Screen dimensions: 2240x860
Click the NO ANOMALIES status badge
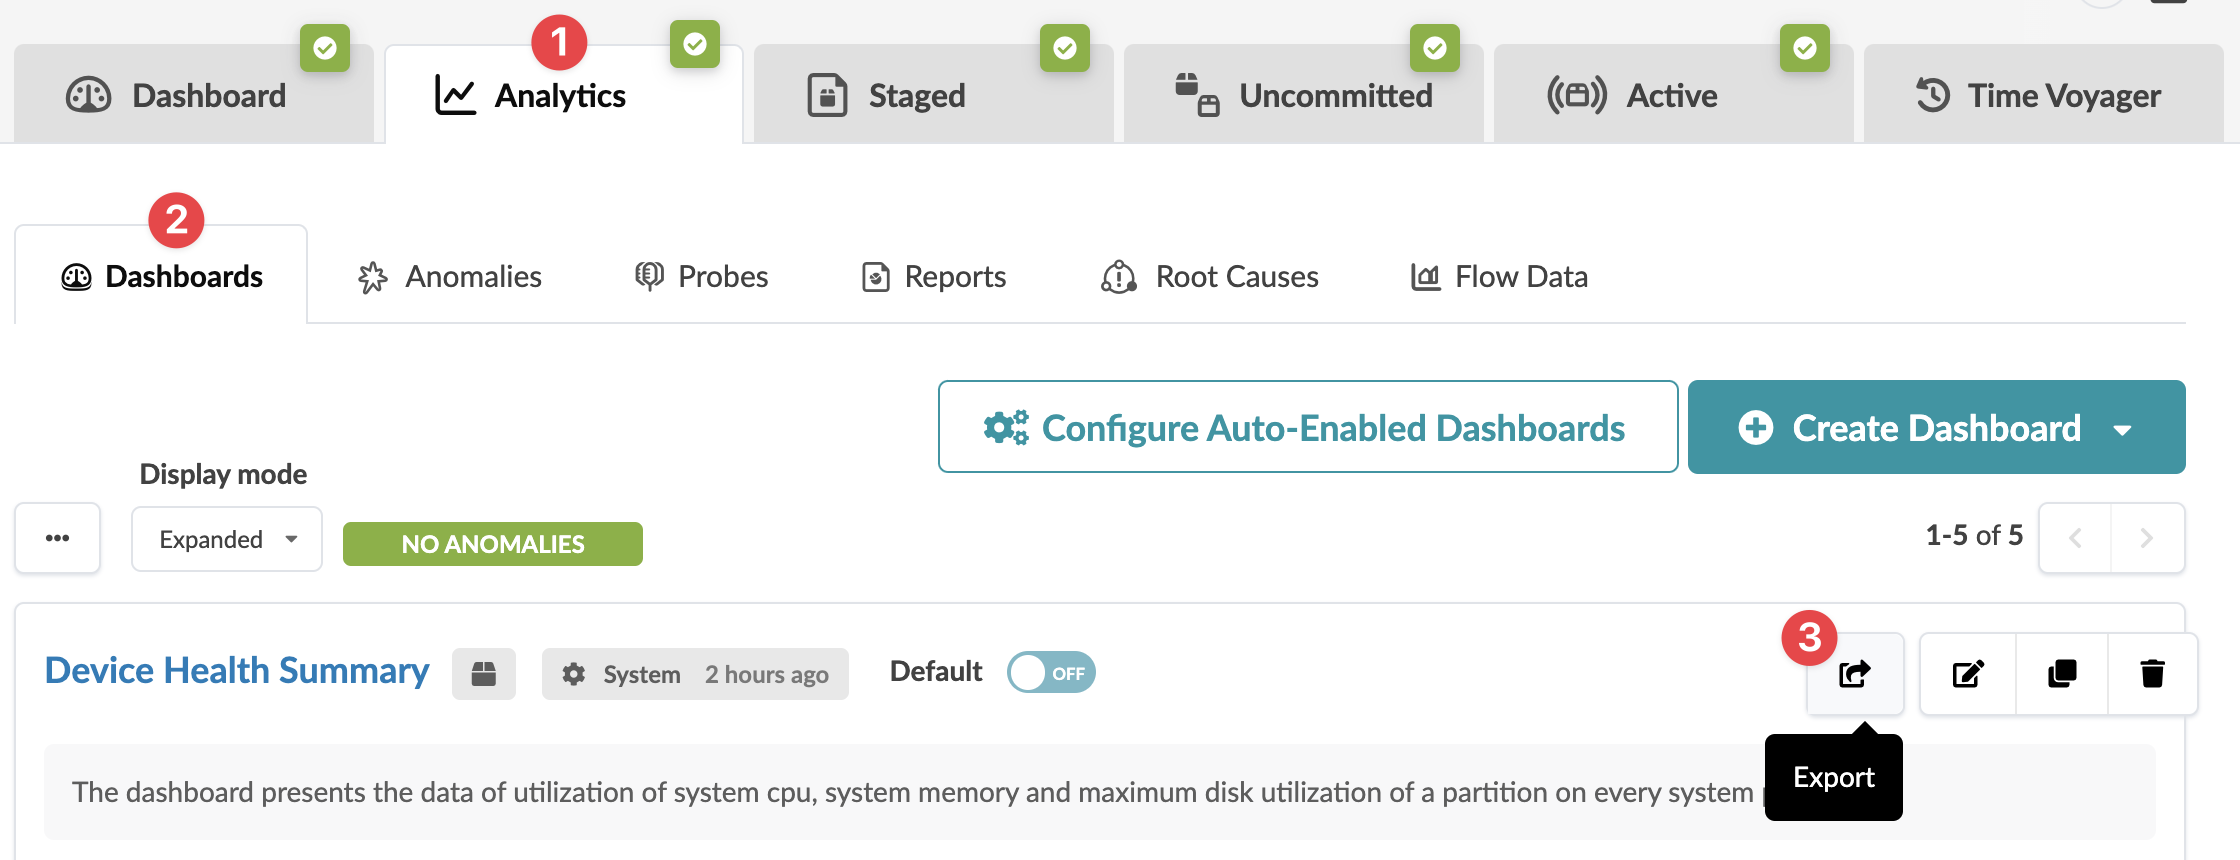[x=492, y=544]
